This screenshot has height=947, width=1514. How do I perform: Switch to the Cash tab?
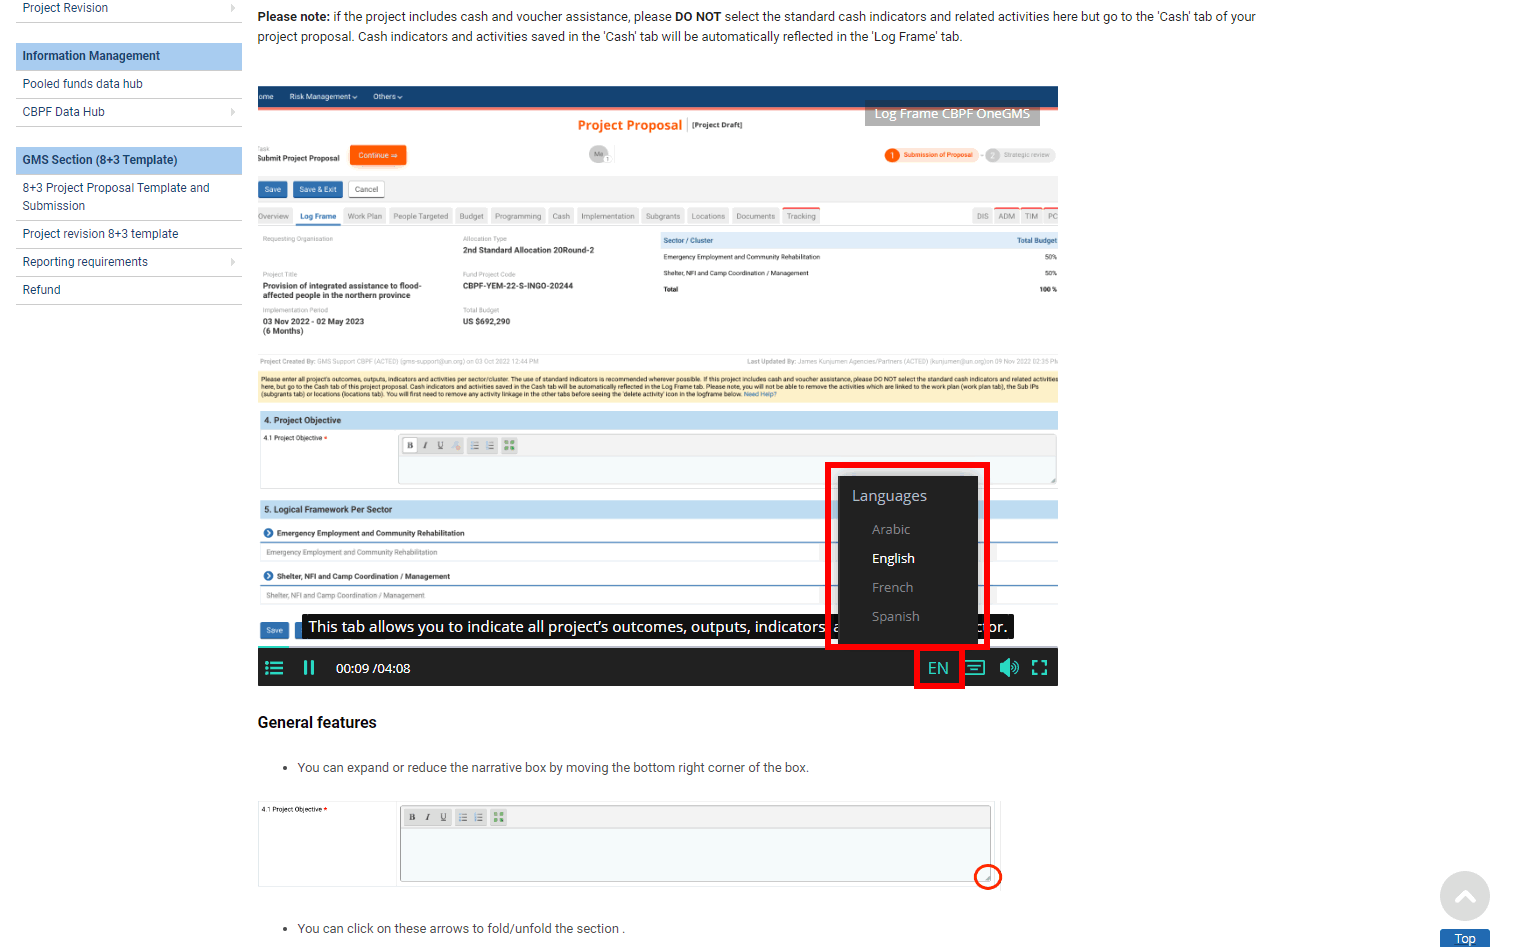point(561,216)
